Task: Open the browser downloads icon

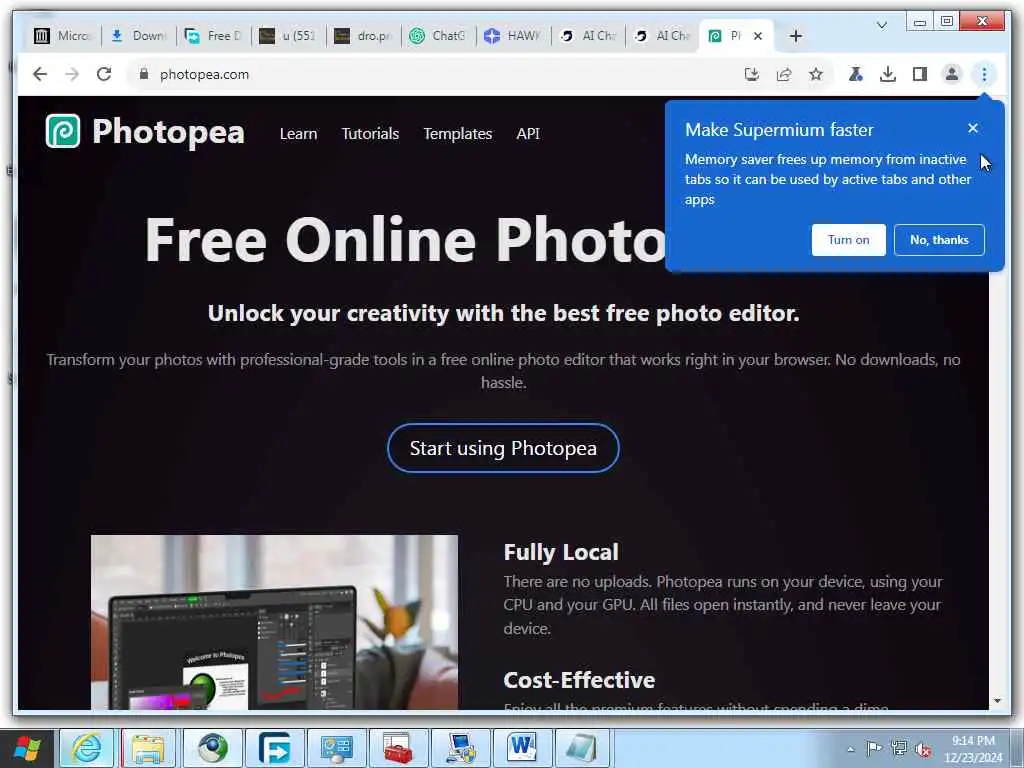Action: (x=888, y=74)
